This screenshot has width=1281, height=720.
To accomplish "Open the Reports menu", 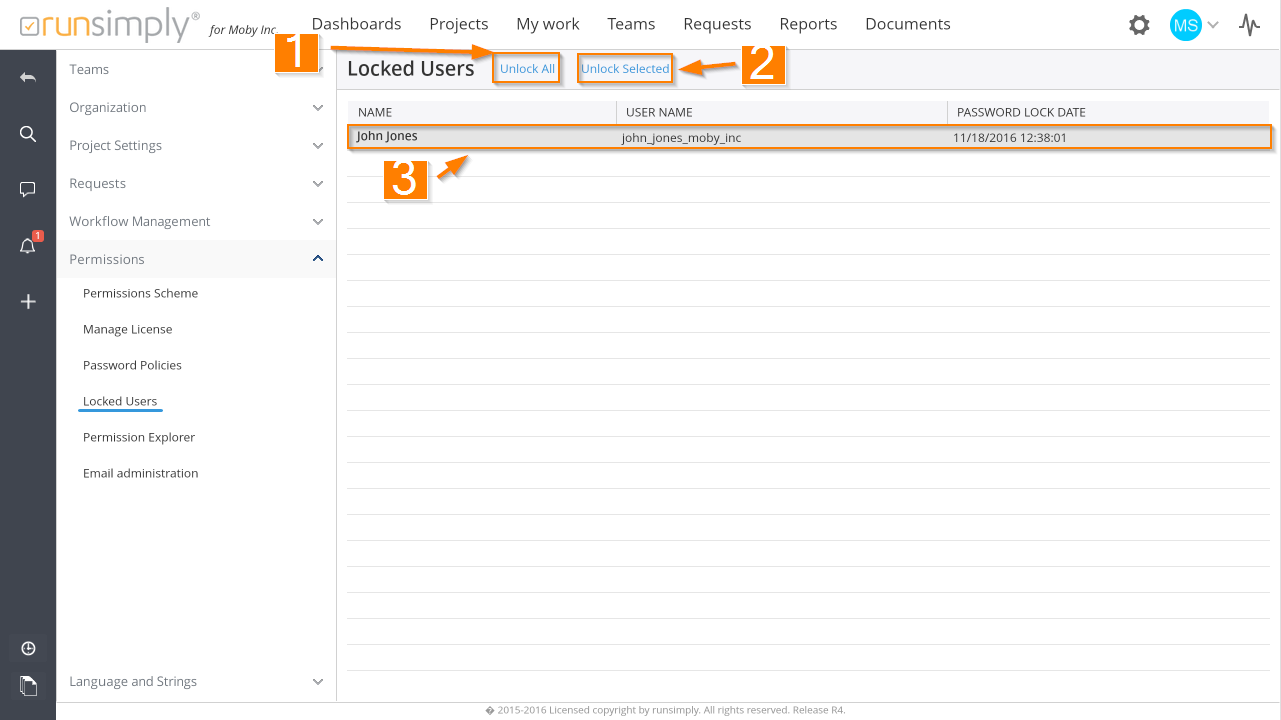I will point(808,24).
